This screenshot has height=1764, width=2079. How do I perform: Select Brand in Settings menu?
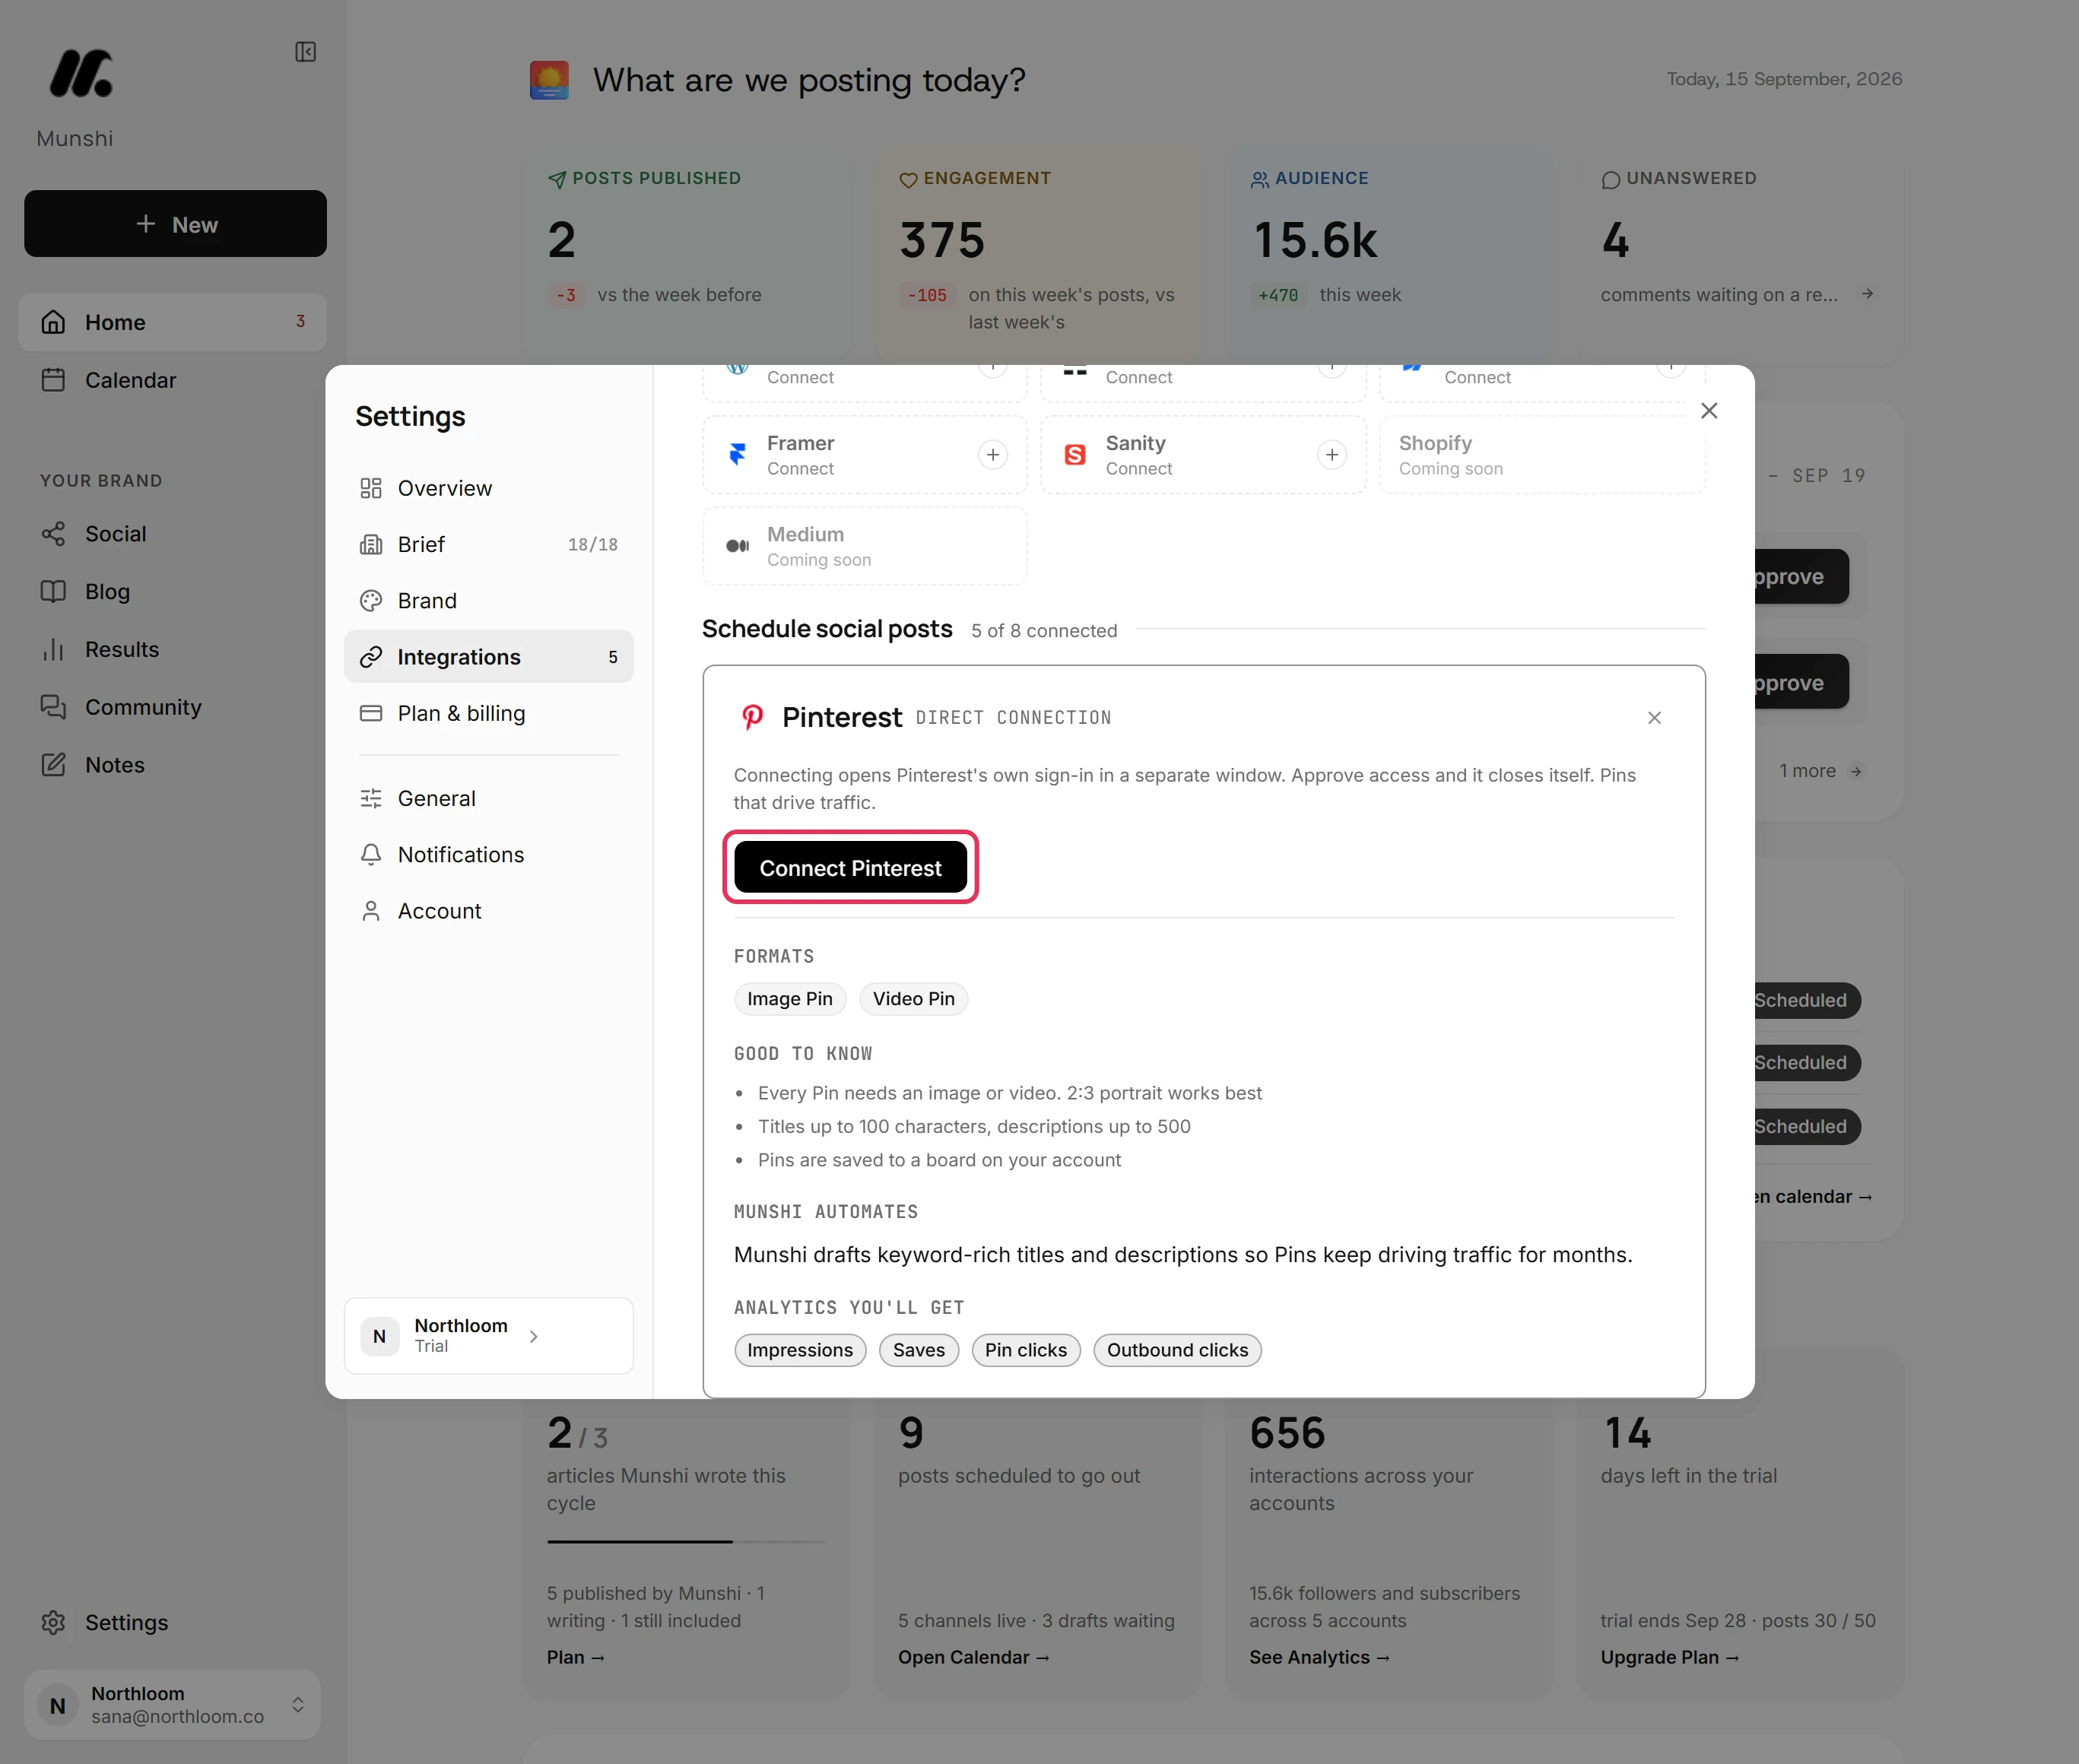tap(488, 601)
